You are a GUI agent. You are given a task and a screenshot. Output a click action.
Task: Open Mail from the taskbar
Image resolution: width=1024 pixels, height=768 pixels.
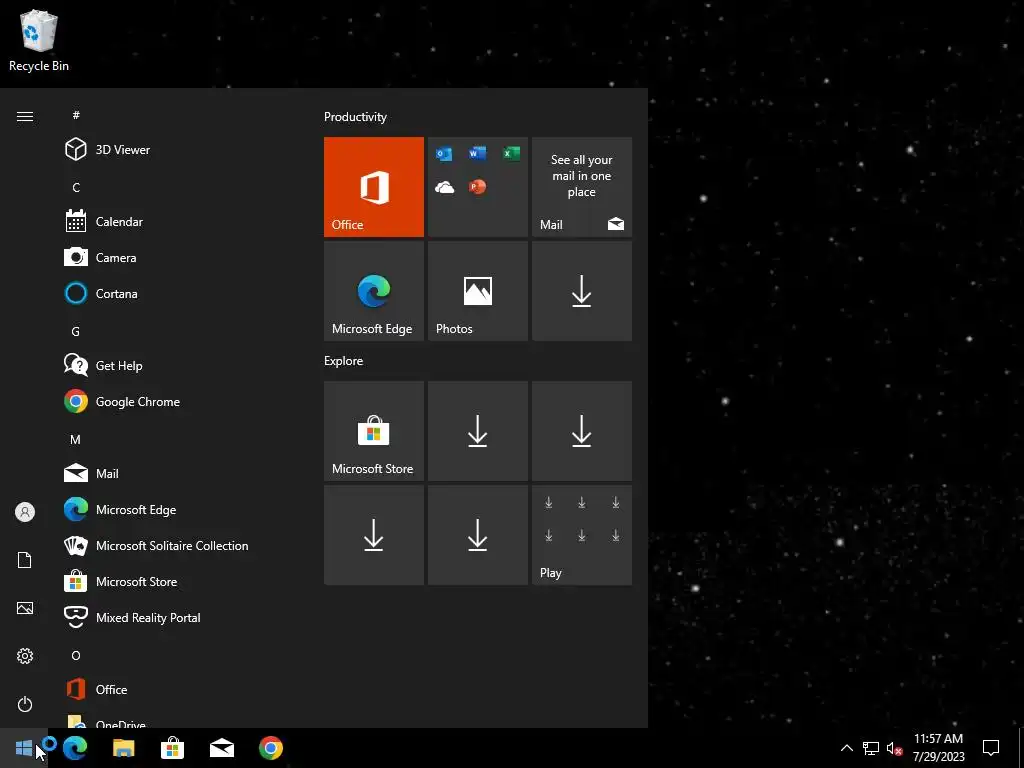click(x=221, y=748)
